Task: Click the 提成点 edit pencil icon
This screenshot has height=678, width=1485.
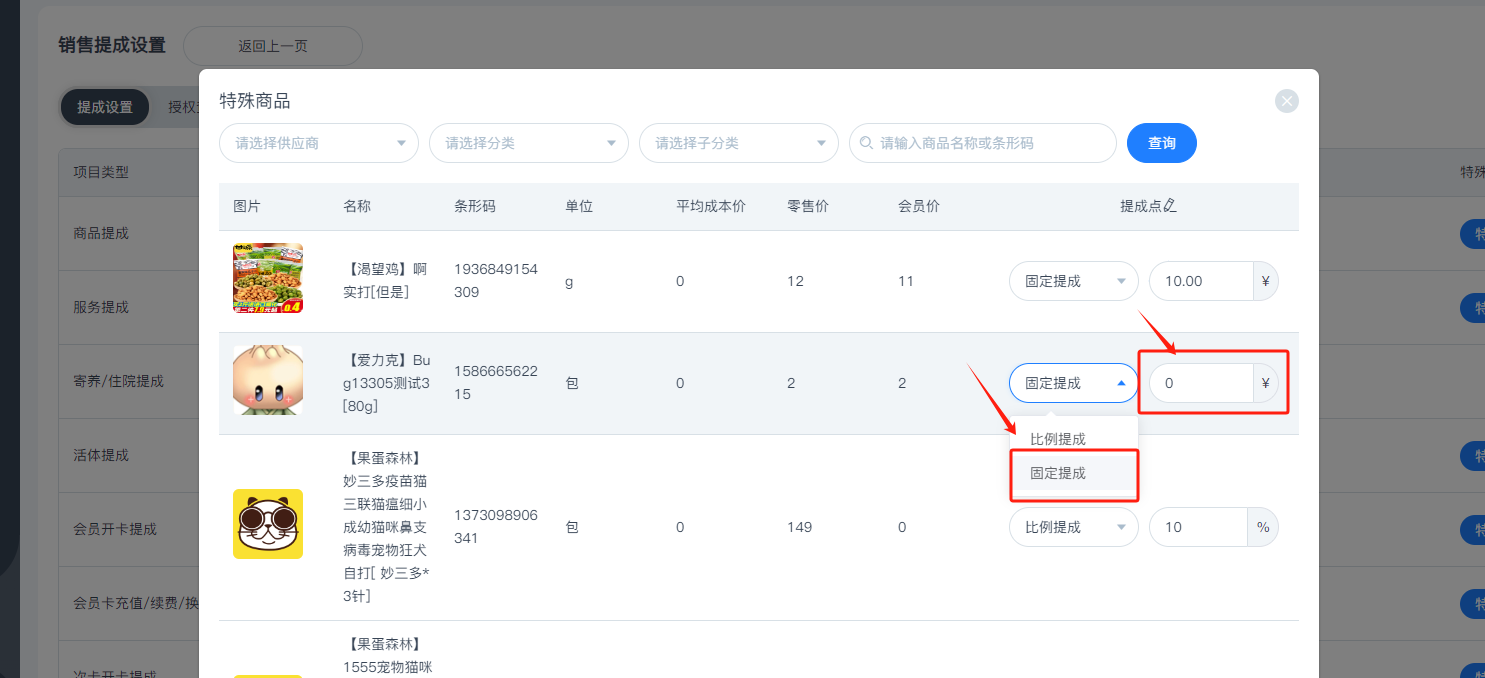Action: 1170,206
